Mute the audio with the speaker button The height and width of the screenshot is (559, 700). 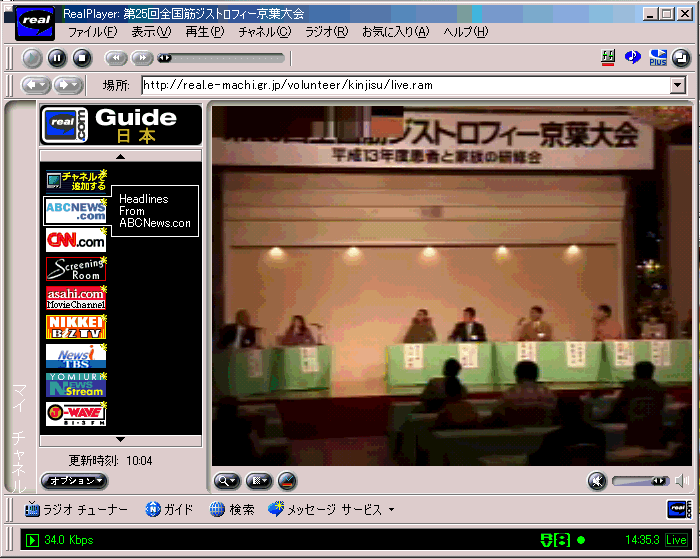pos(597,481)
